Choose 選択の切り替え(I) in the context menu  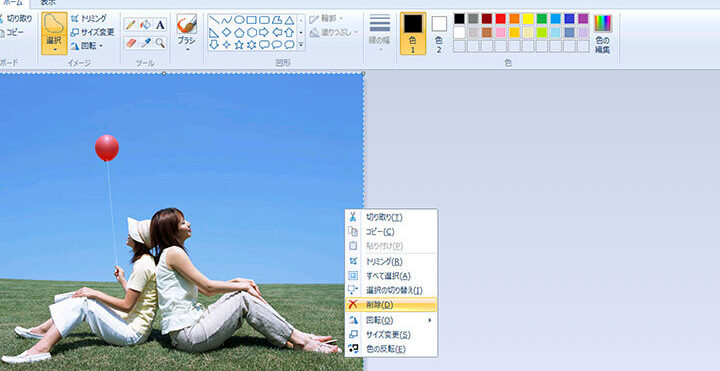391,290
